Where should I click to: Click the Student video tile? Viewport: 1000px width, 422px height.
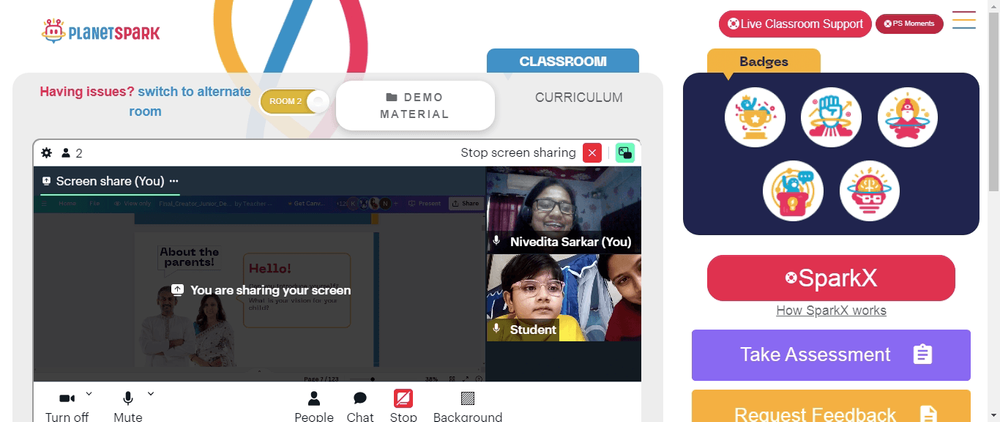pyautogui.click(x=564, y=298)
